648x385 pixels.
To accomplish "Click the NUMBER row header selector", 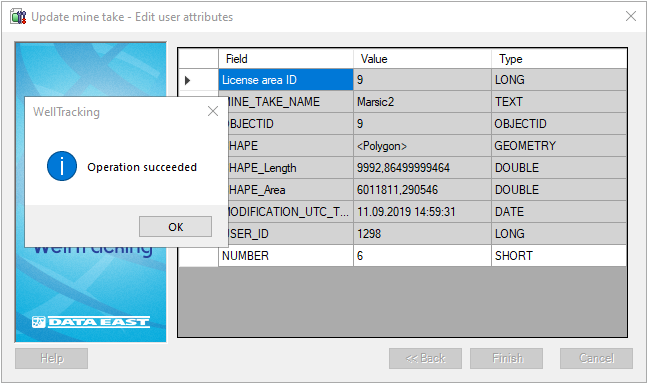I will click(x=198, y=257).
